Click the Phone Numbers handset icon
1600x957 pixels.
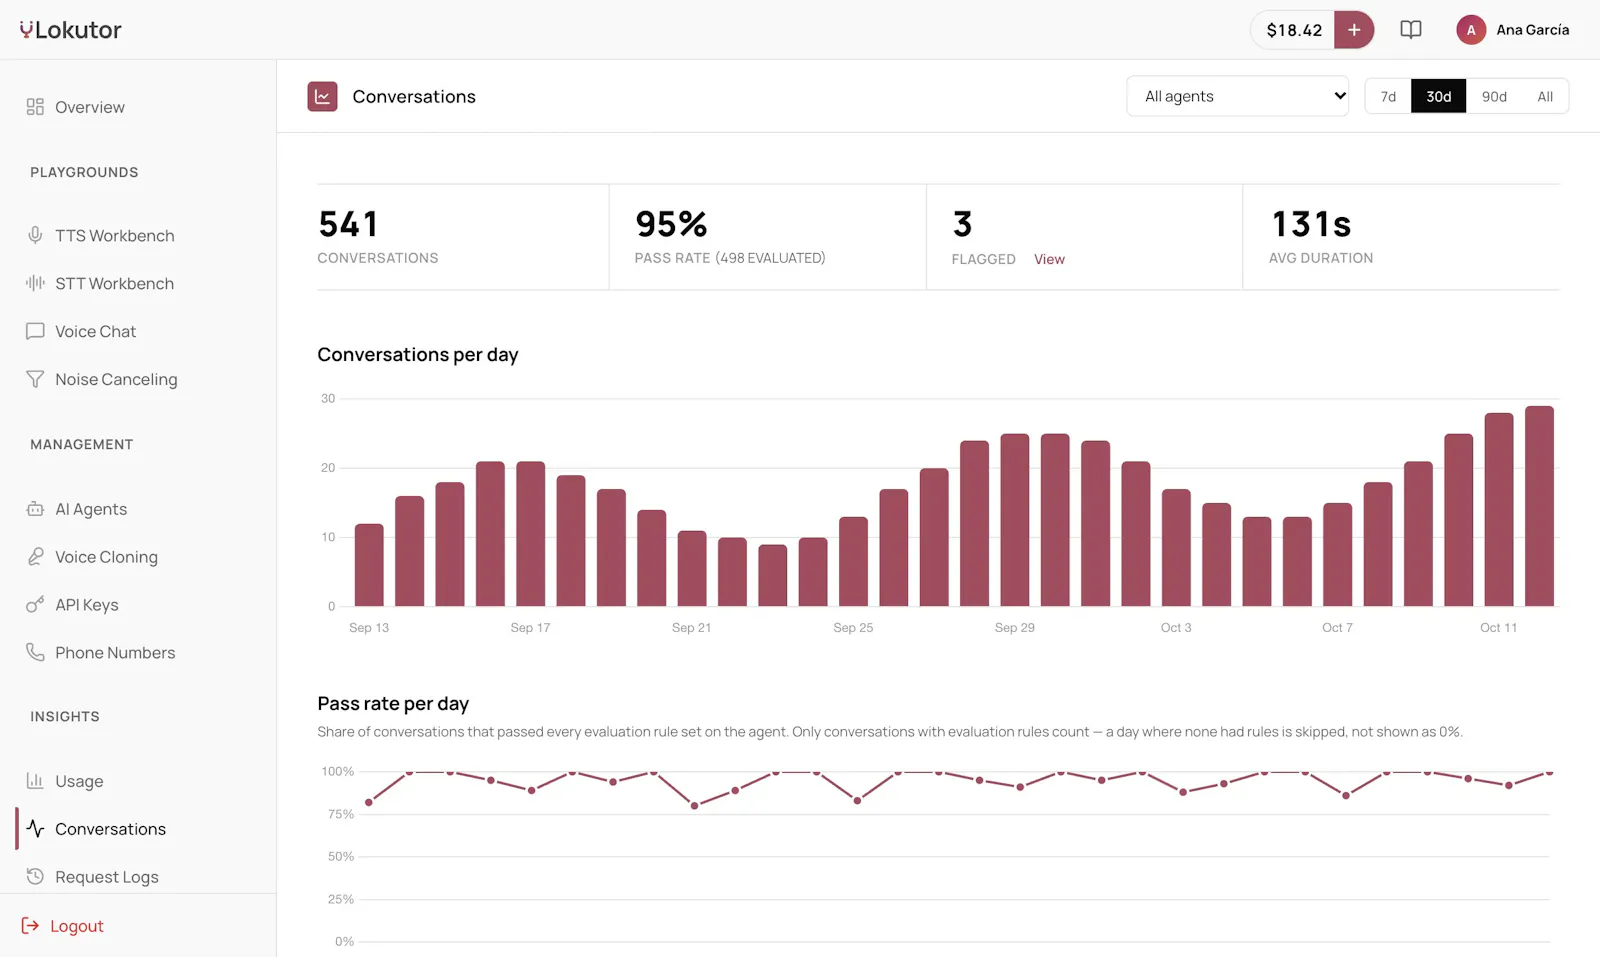35,652
